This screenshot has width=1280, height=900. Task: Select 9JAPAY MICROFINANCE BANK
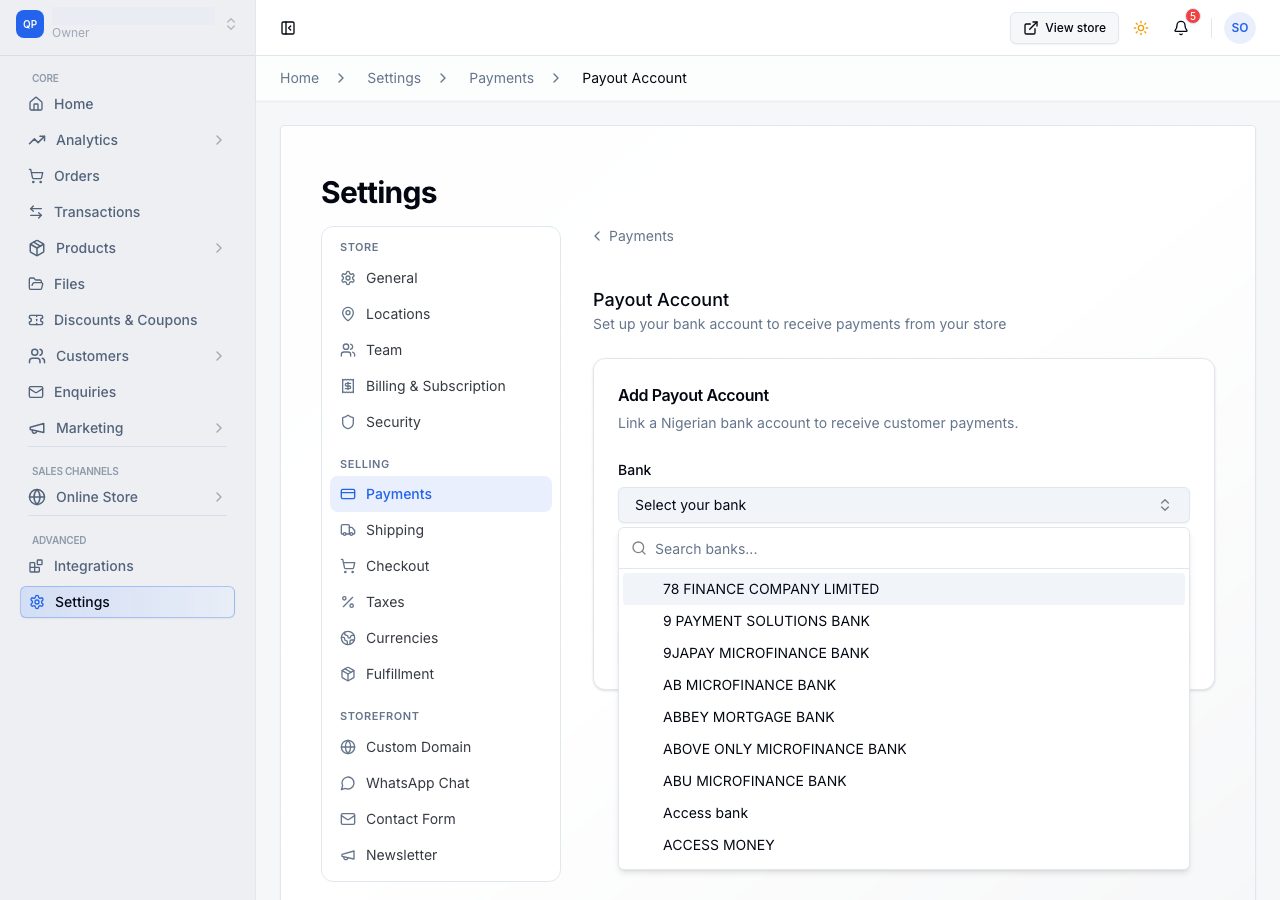coord(904,653)
